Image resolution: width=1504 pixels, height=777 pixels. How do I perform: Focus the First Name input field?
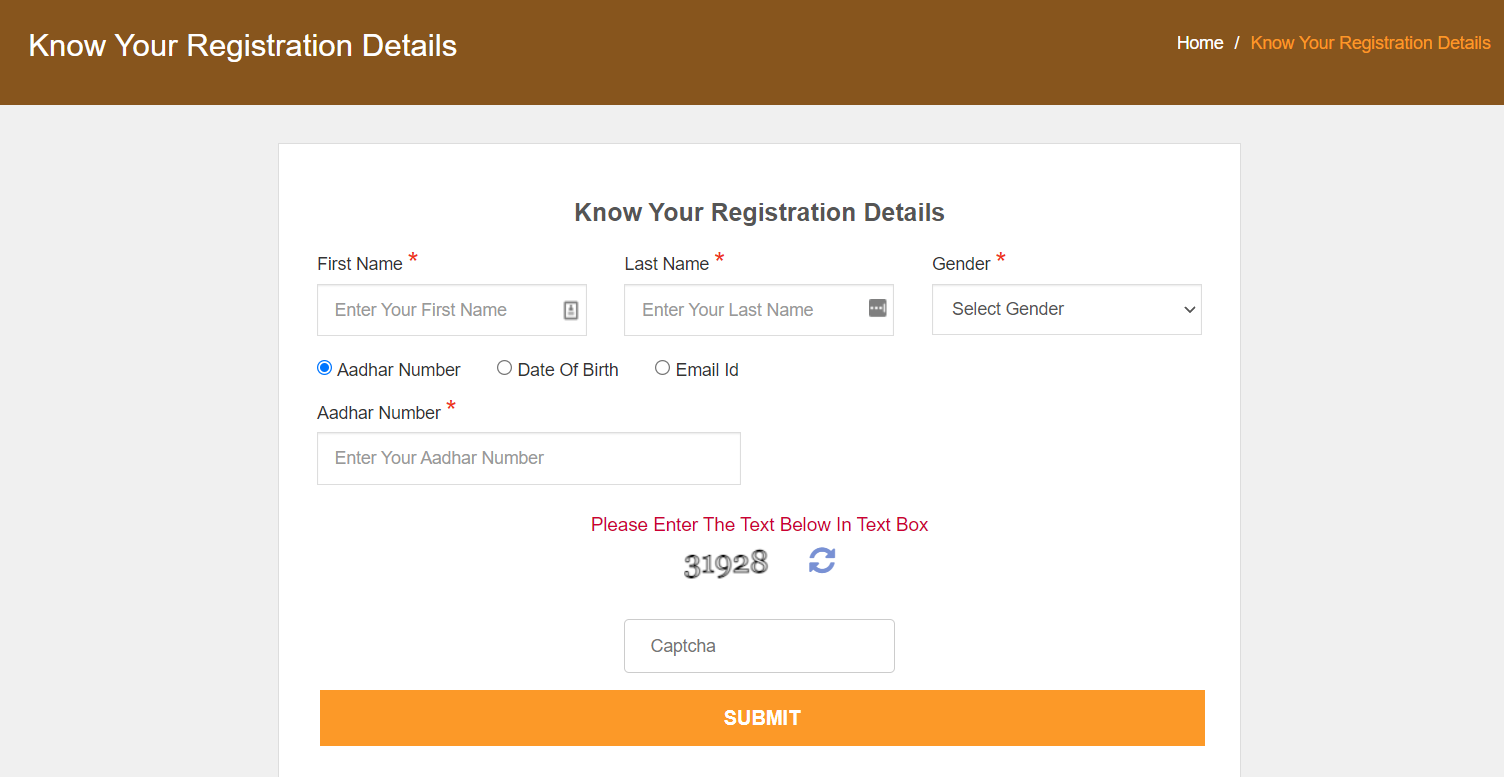tap(452, 310)
